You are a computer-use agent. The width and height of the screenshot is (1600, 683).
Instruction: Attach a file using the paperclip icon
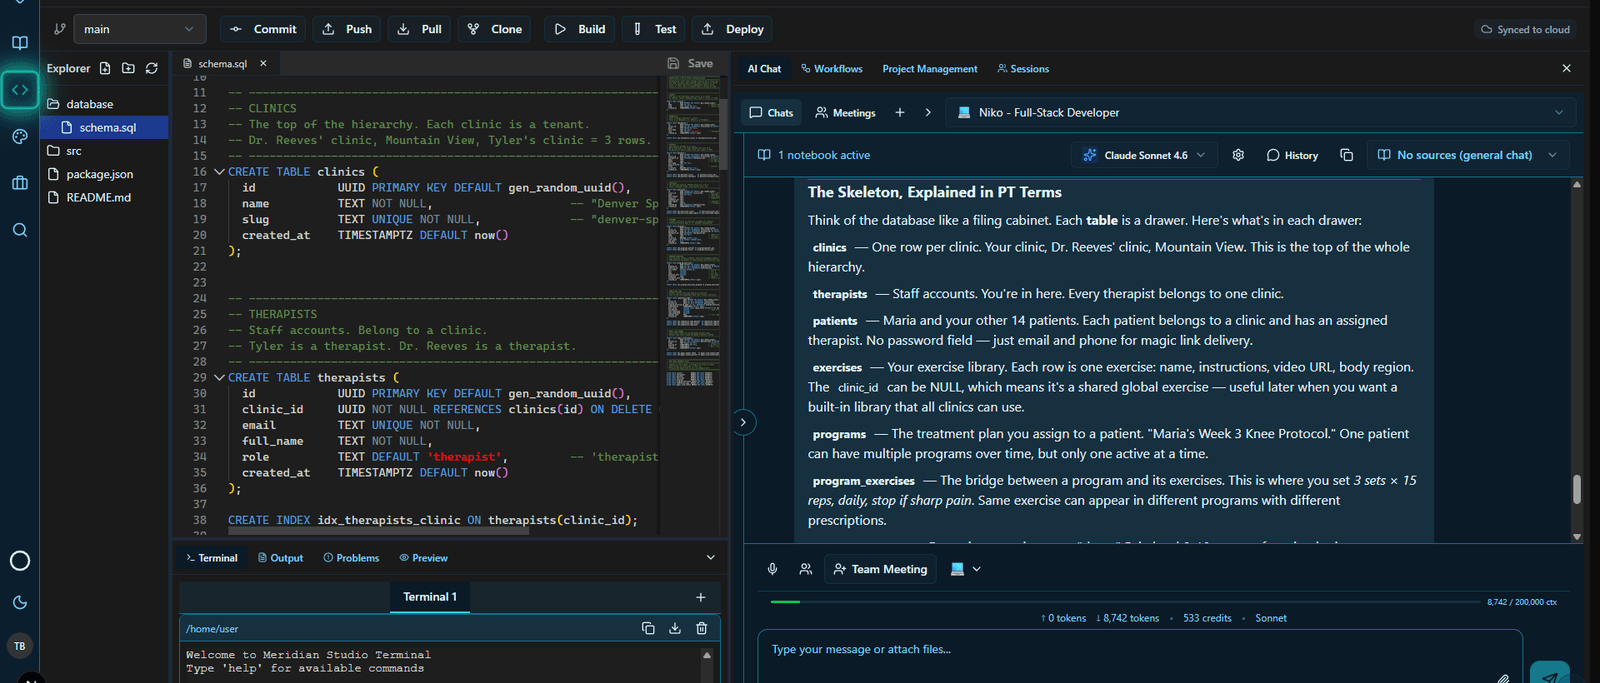1503,678
